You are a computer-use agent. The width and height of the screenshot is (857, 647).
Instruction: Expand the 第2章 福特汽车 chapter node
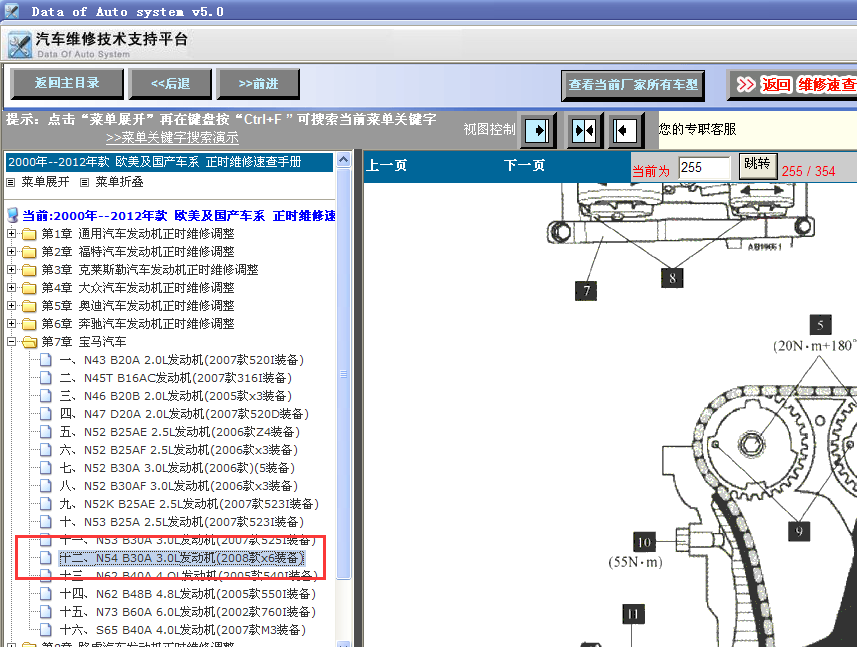point(11,251)
